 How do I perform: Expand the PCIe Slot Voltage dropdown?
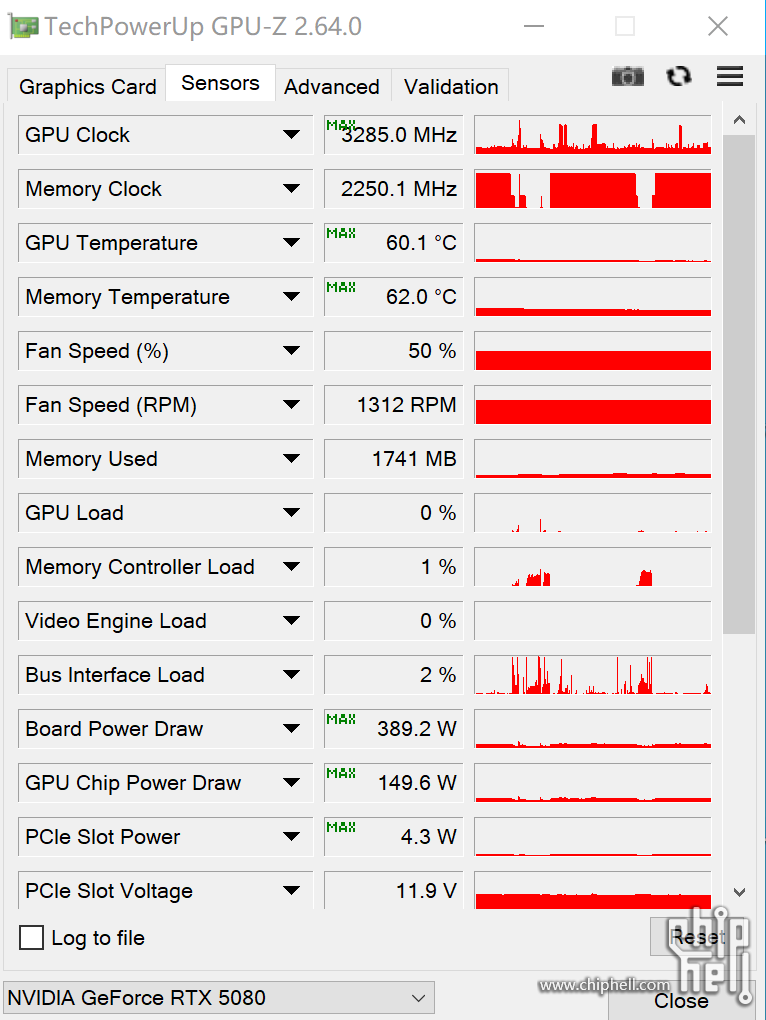click(291, 891)
